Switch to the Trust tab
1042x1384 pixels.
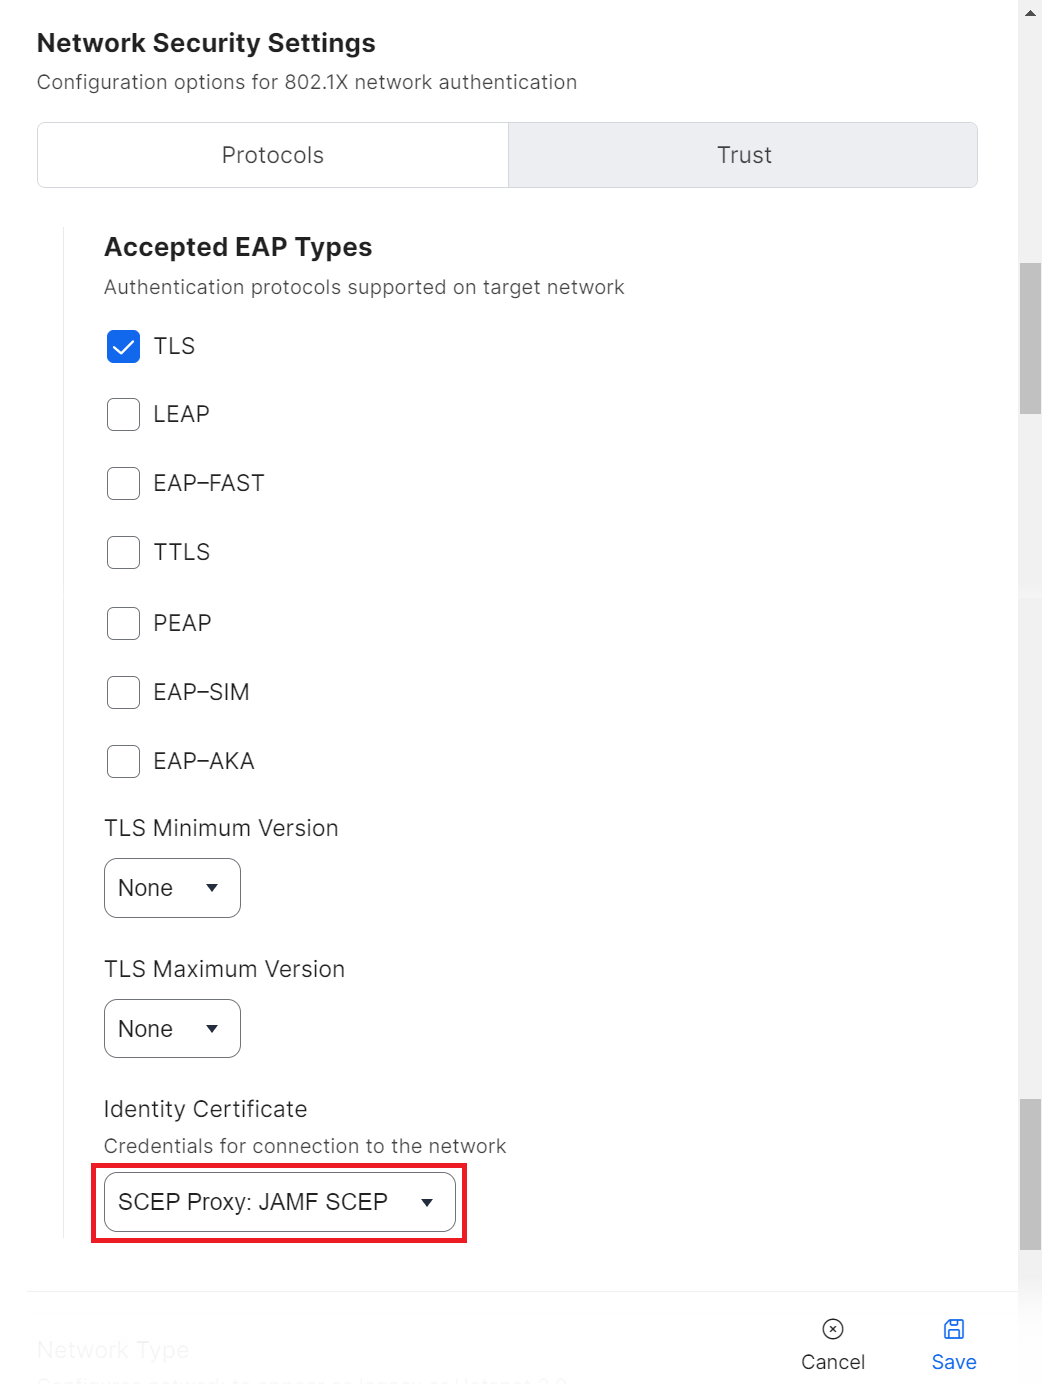pyautogui.click(x=743, y=155)
